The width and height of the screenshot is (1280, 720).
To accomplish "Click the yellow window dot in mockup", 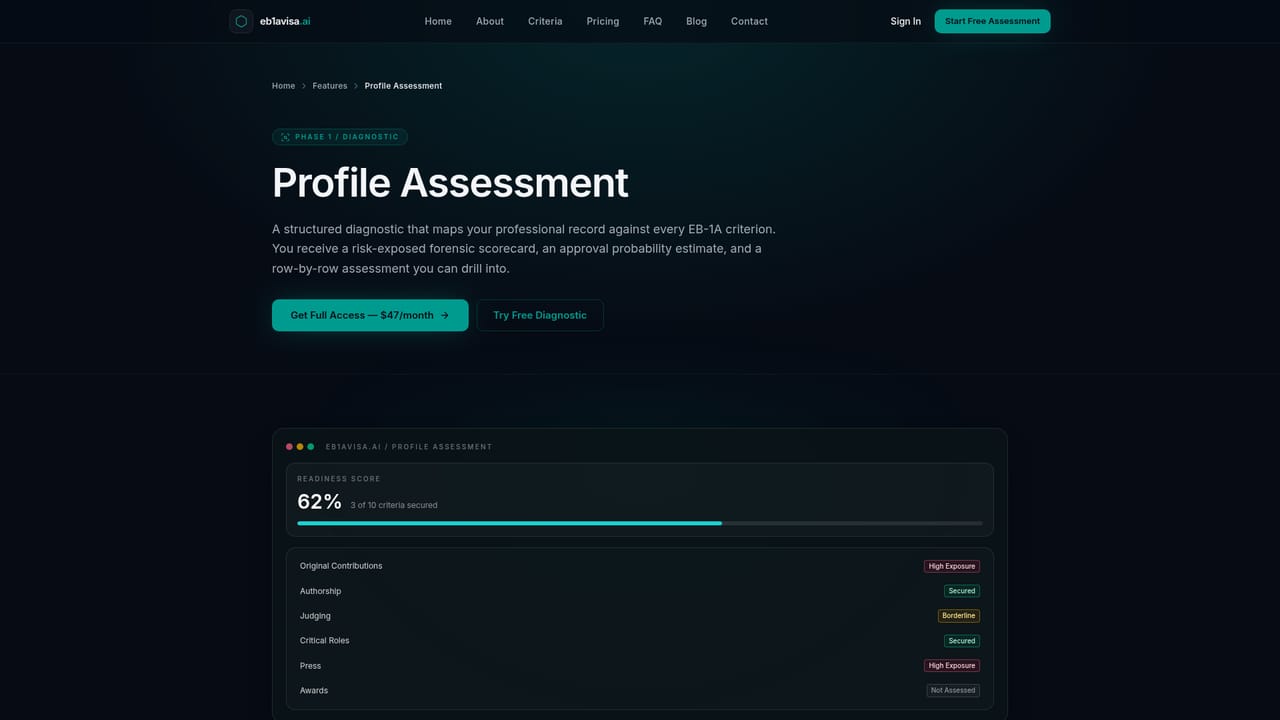I will point(300,447).
